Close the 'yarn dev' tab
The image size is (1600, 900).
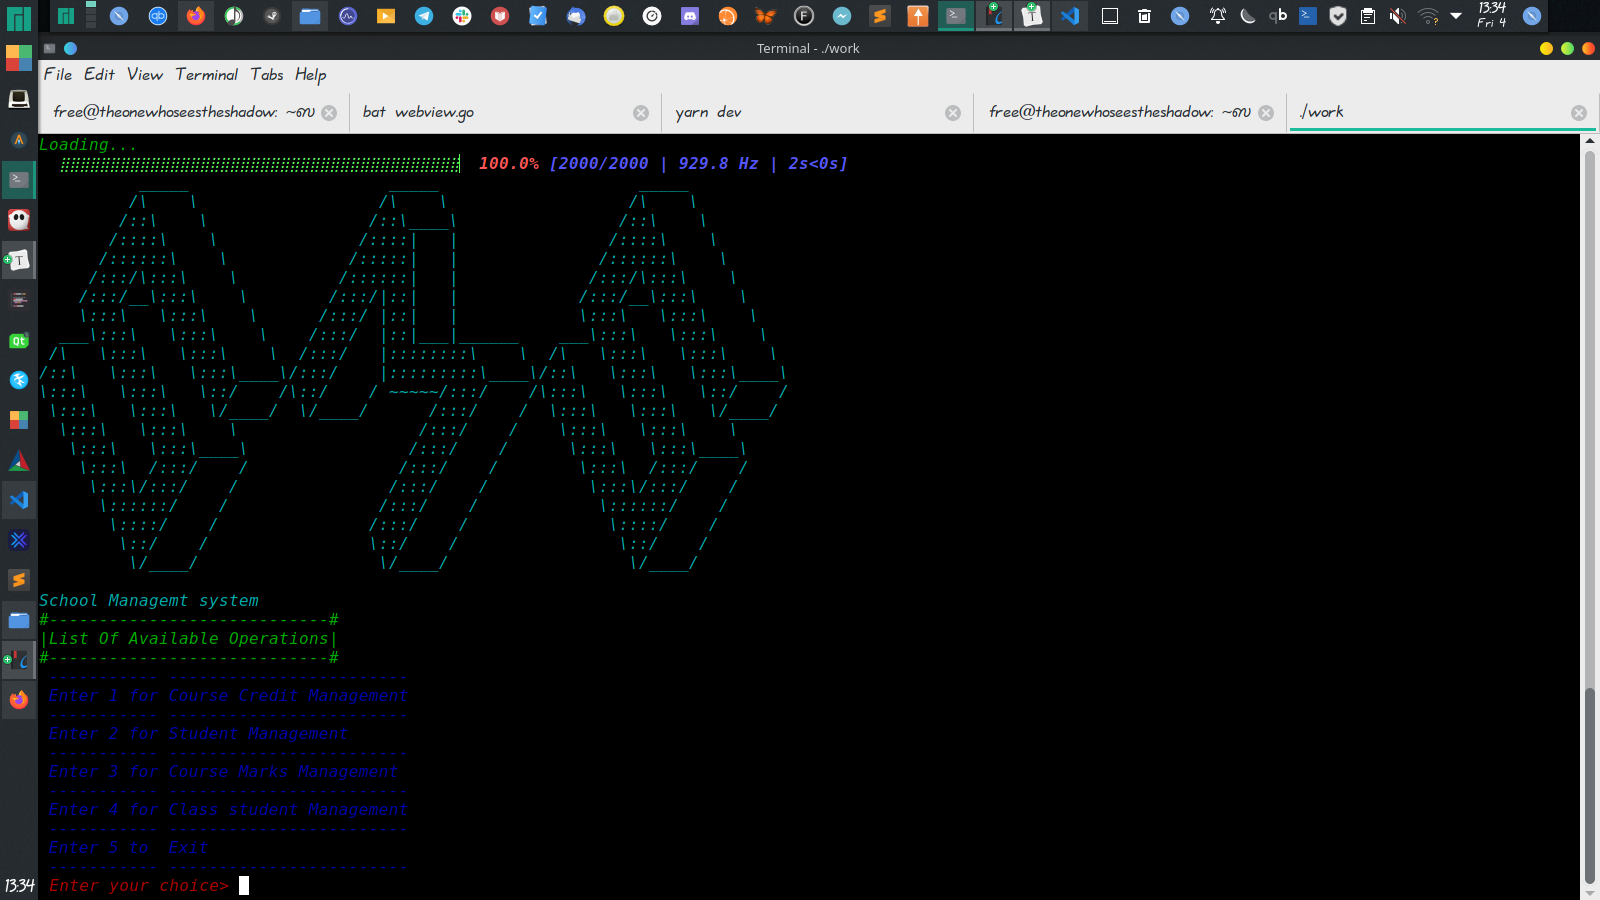(953, 113)
